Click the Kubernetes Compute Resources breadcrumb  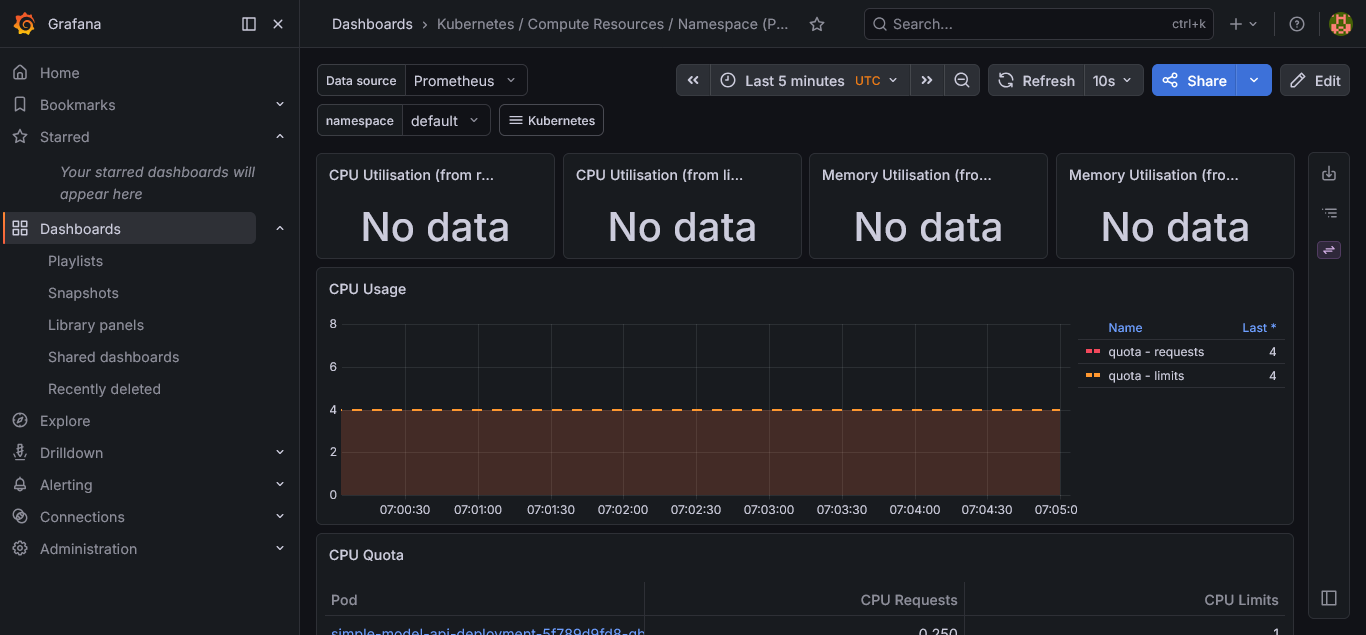point(612,24)
